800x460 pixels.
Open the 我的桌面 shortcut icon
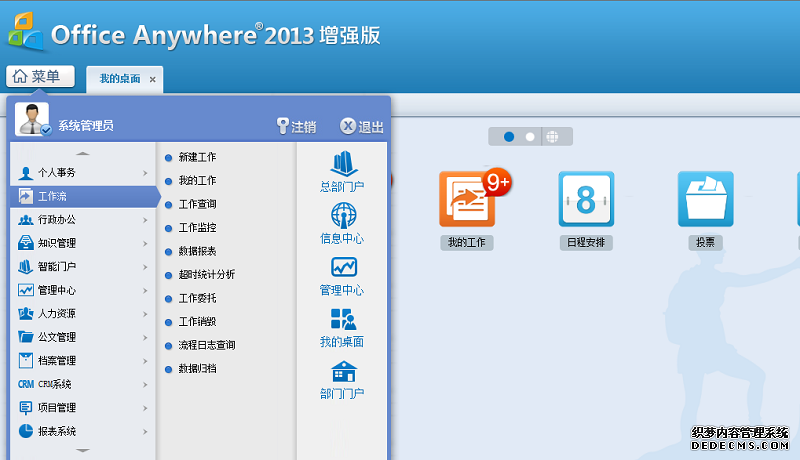344,319
